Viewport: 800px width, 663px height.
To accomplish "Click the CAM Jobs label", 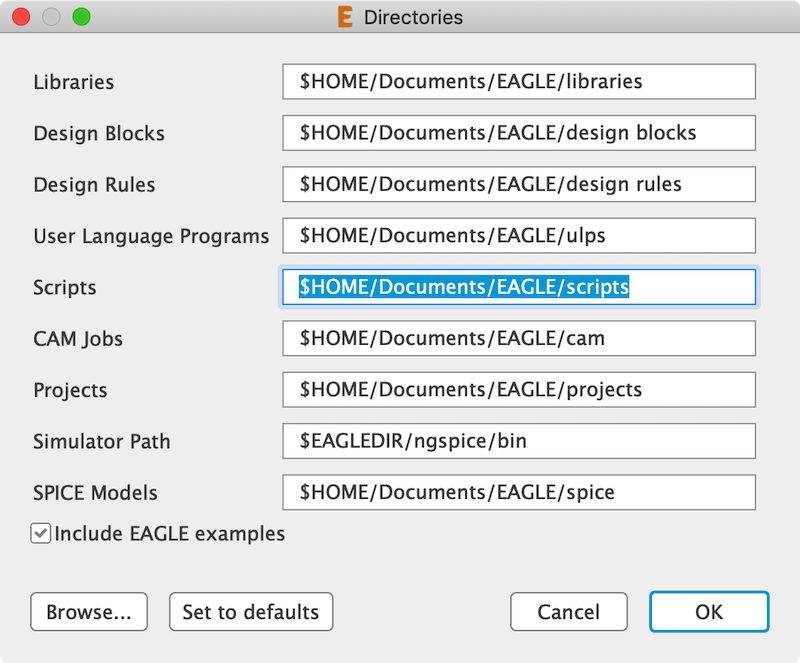I will pyautogui.click(x=78, y=339).
